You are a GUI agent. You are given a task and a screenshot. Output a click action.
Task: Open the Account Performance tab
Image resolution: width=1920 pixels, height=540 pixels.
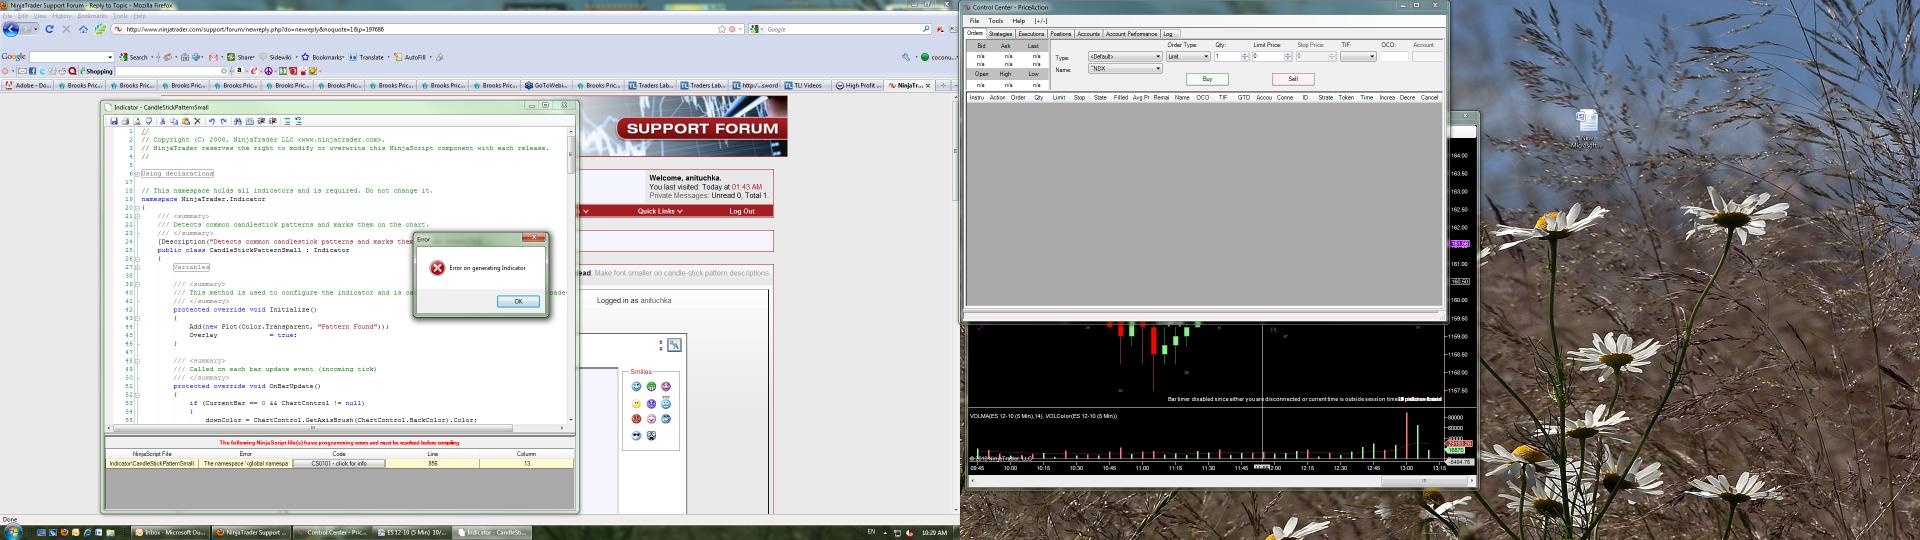(1131, 34)
